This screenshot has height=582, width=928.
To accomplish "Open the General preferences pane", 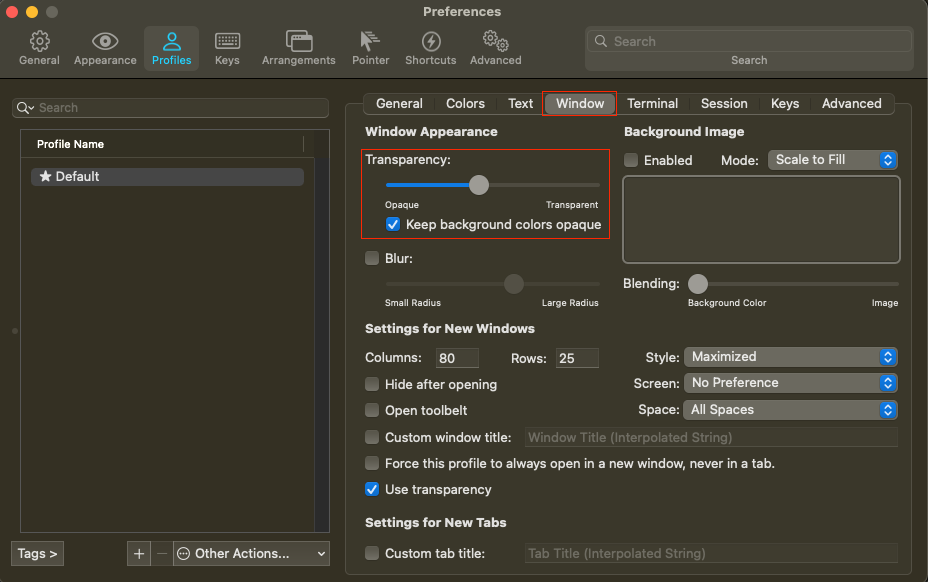I will pos(39,48).
